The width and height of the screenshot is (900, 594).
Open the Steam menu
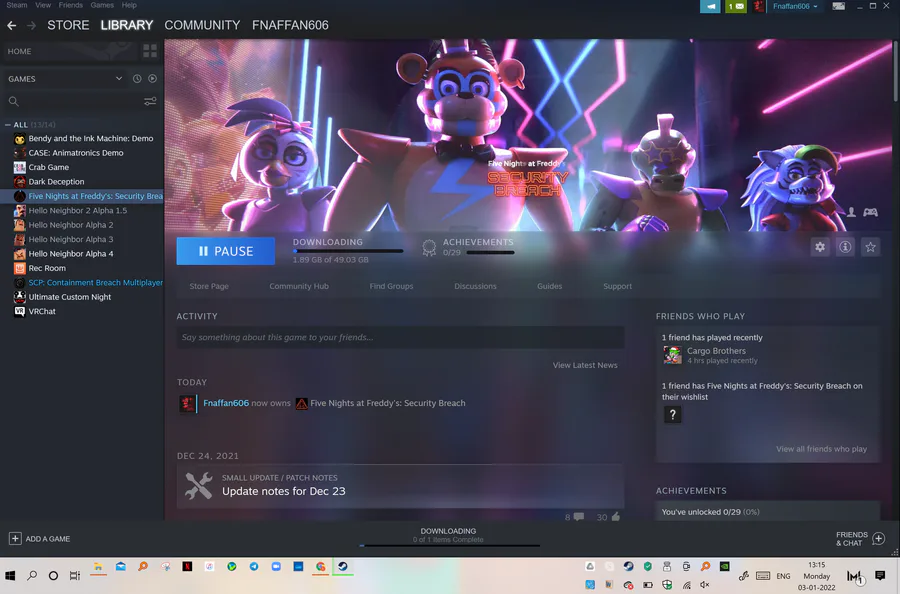(17, 5)
